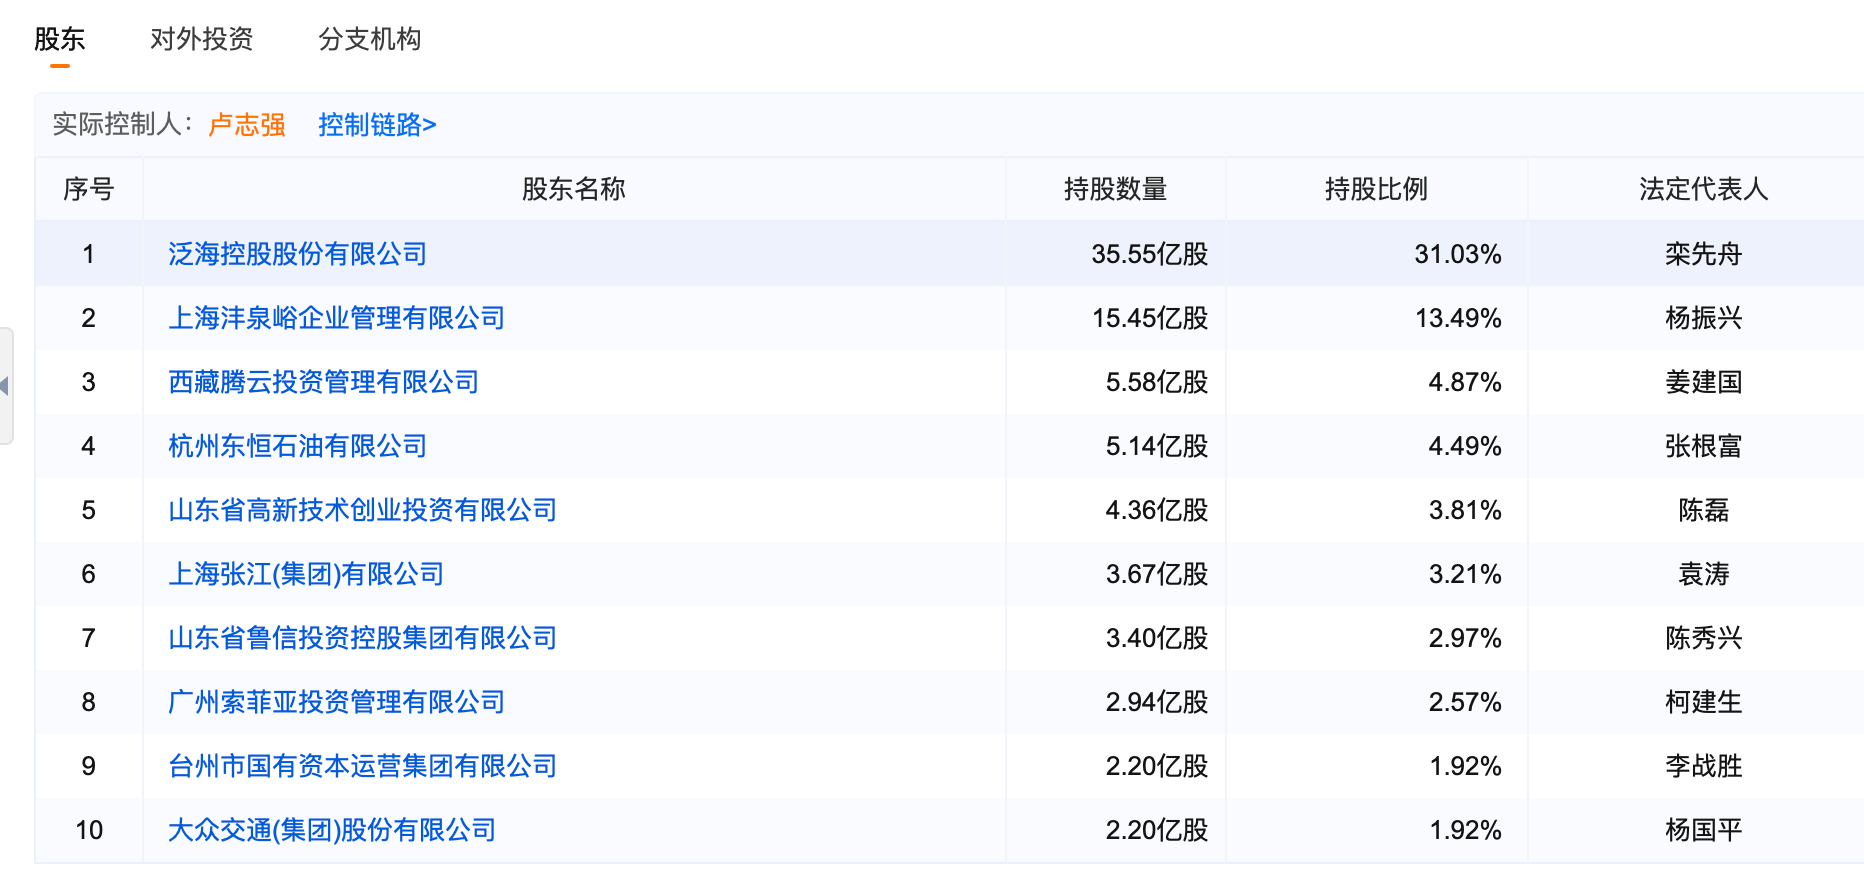Click the 4.87% shareholding ratio

pyautogui.click(x=1465, y=382)
